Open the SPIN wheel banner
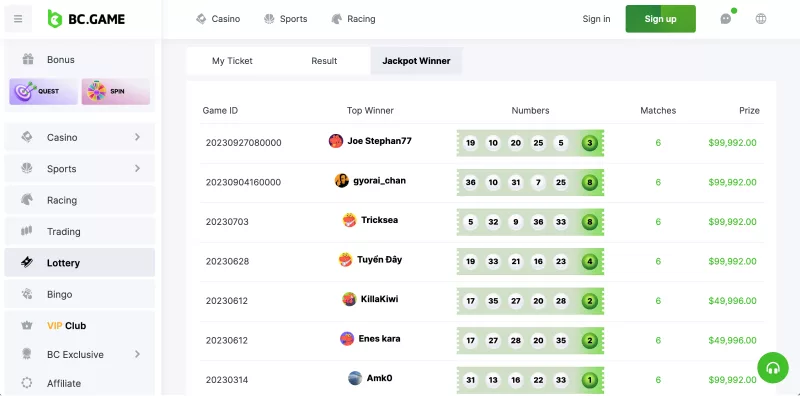This screenshot has width=800, height=396. point(116,91)
